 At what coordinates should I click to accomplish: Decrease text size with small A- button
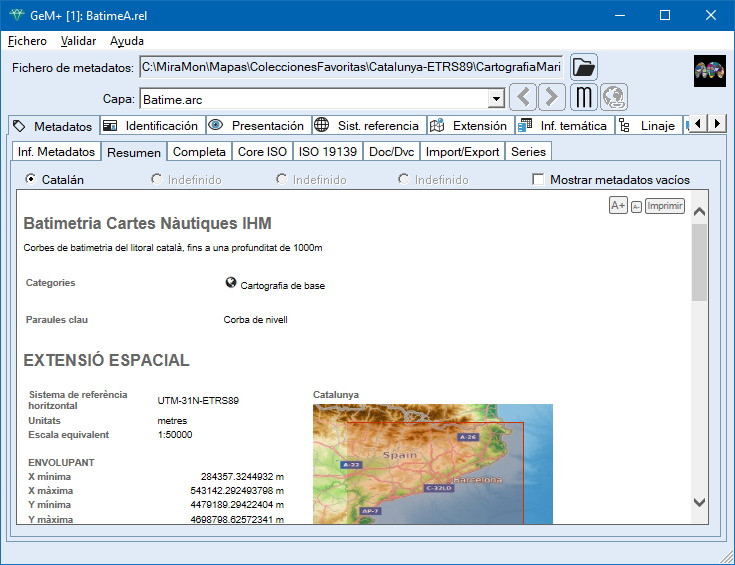pyautogui.click(x=636, y=206)
